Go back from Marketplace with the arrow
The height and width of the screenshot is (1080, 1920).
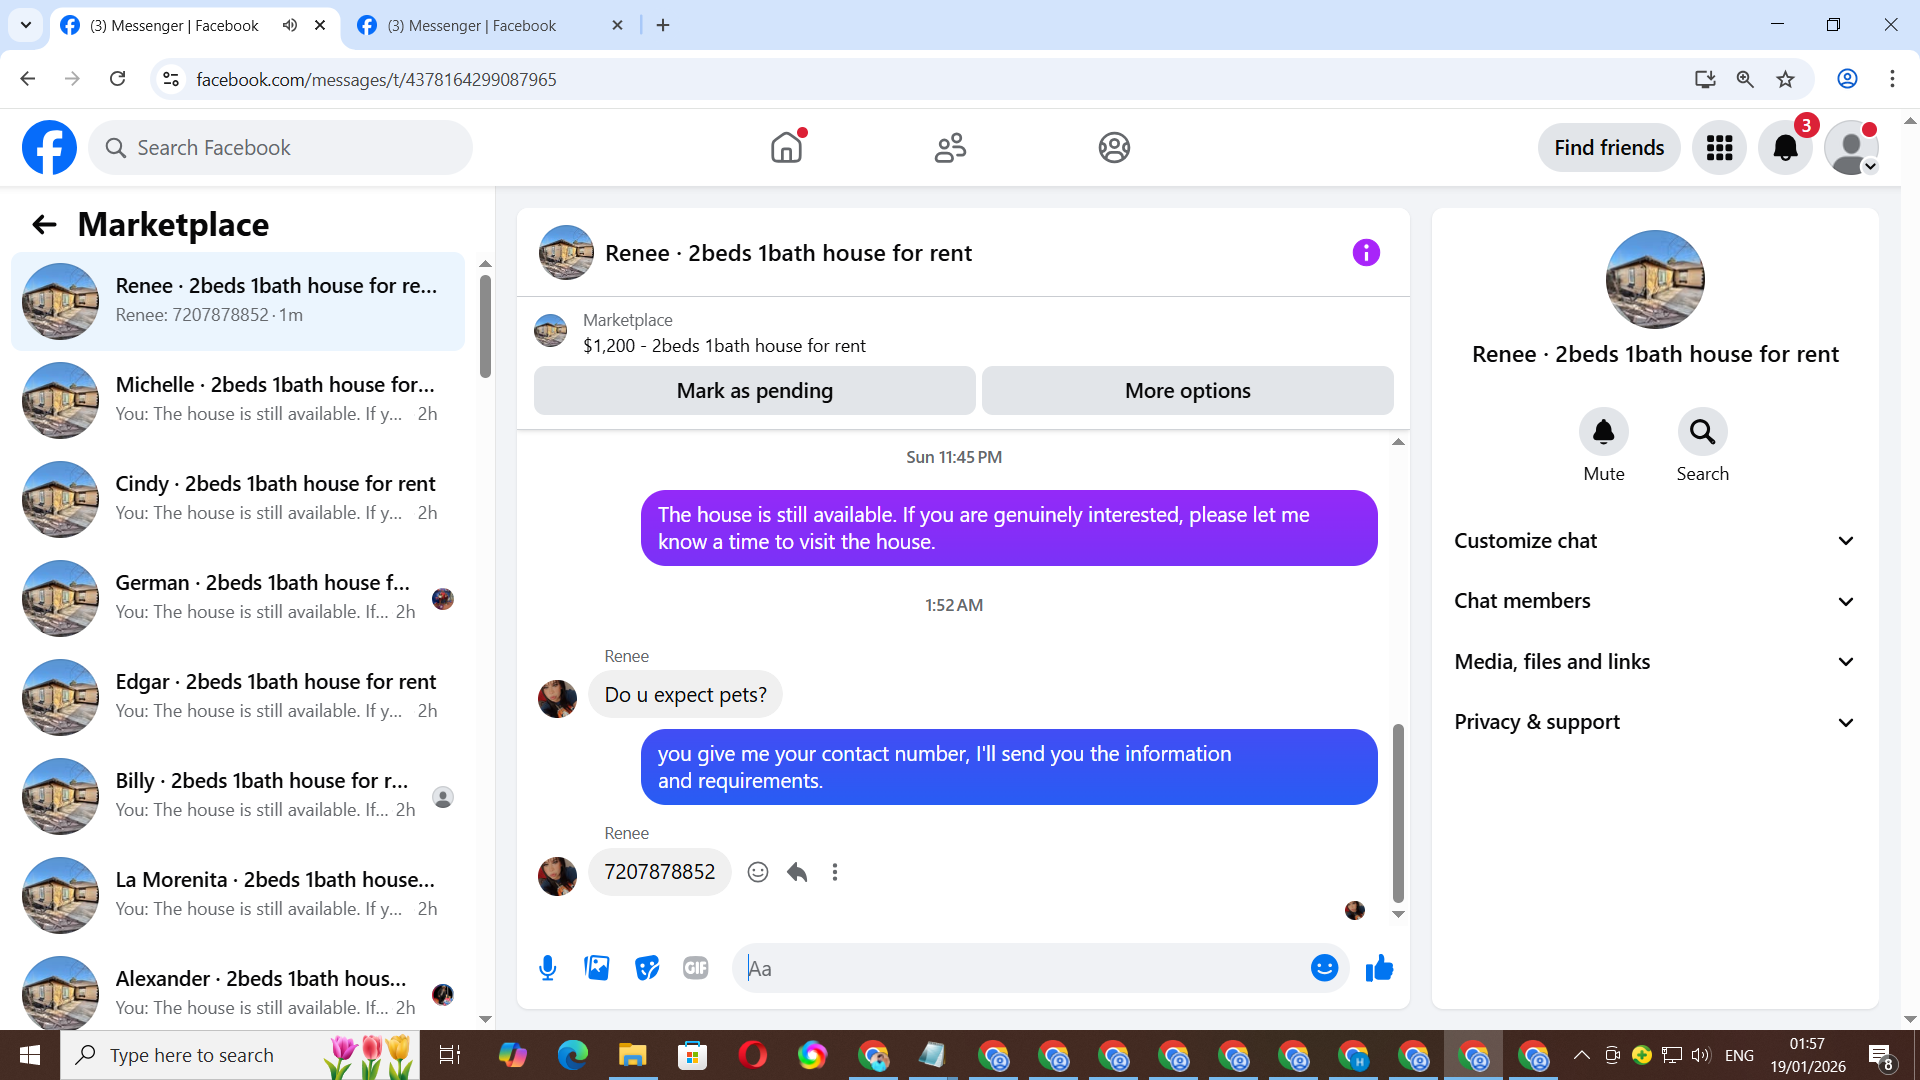click(44, 225)
